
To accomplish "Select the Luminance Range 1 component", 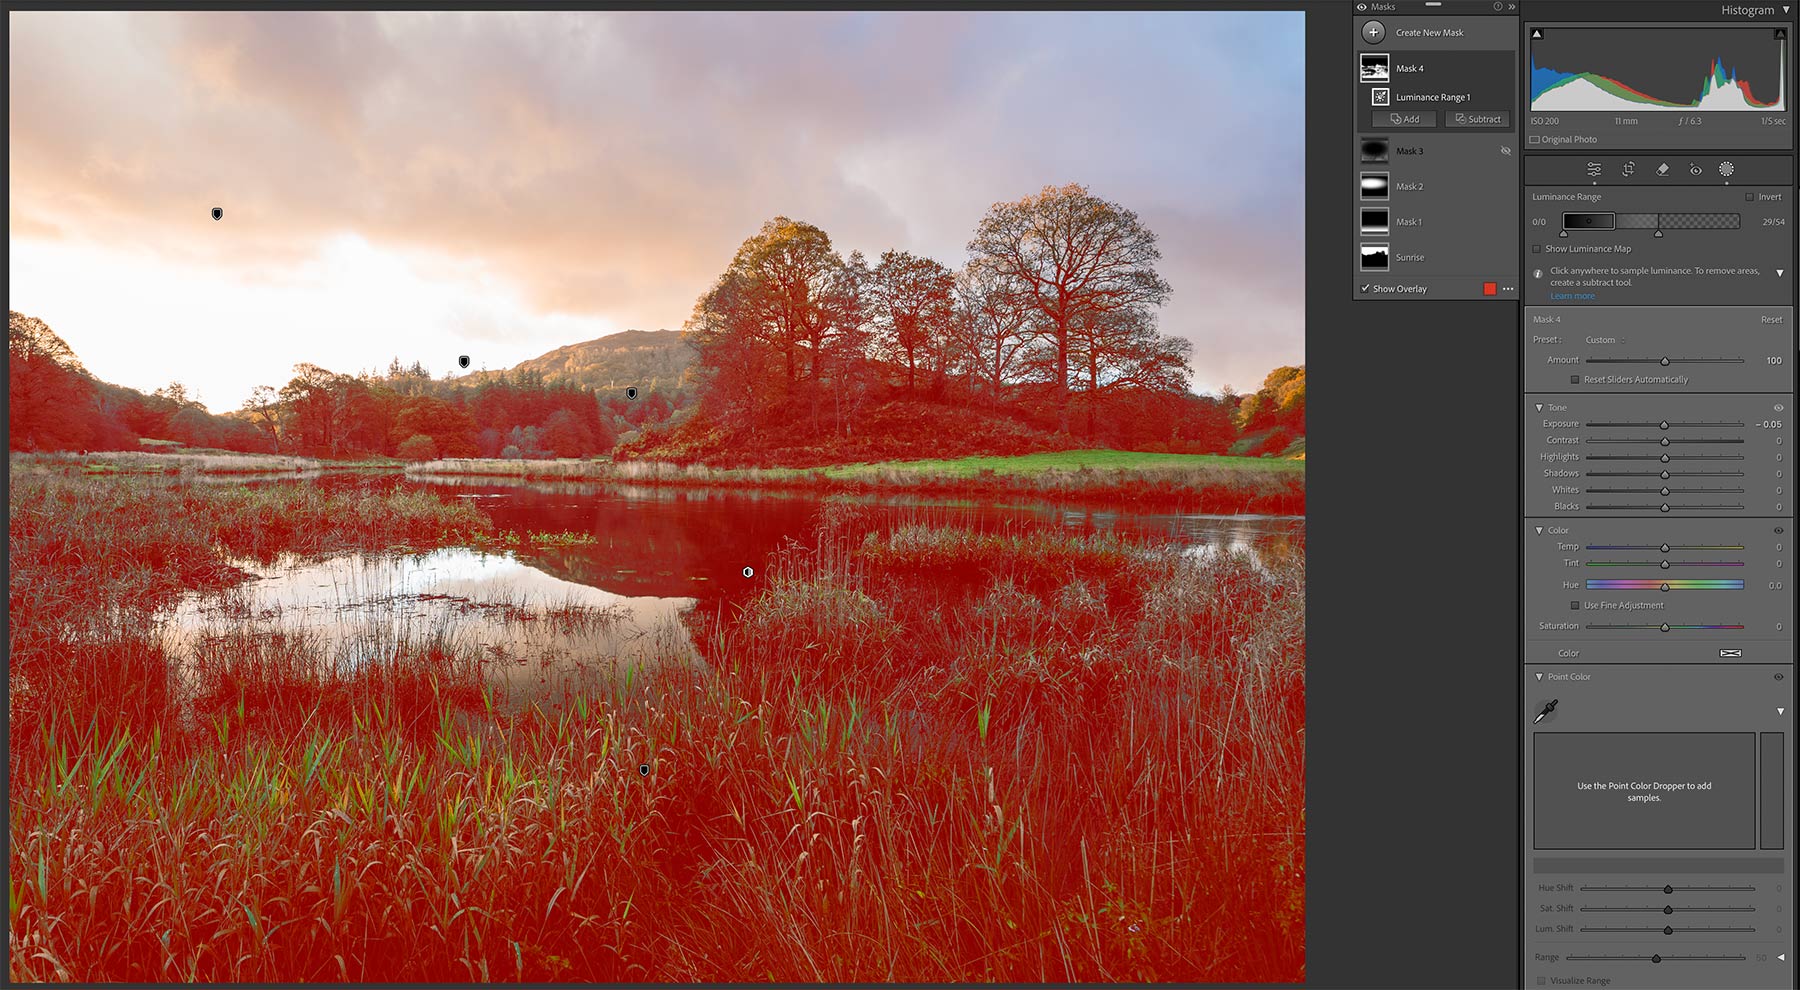I will (1432, 97).
